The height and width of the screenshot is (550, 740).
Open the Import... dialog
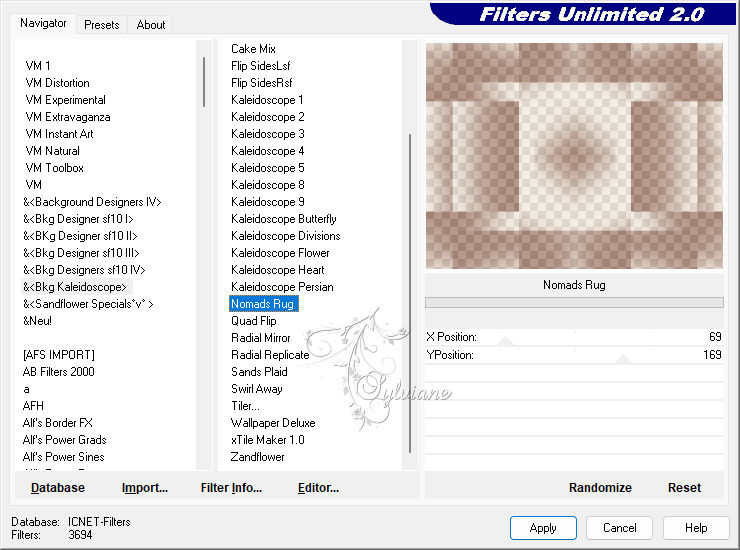tap(144, 488)
